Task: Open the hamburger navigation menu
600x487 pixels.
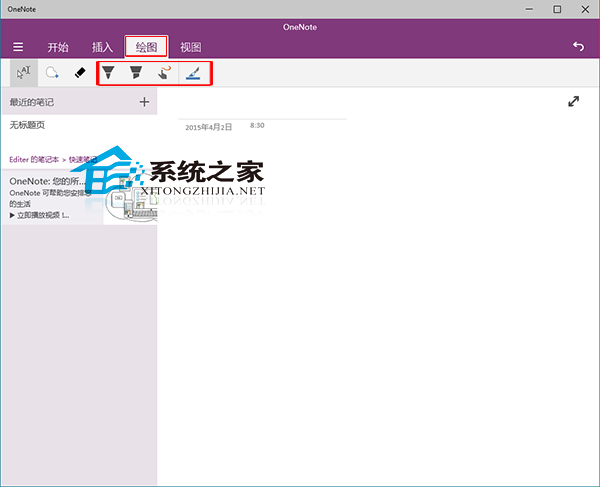Action: tap(18, 47)
